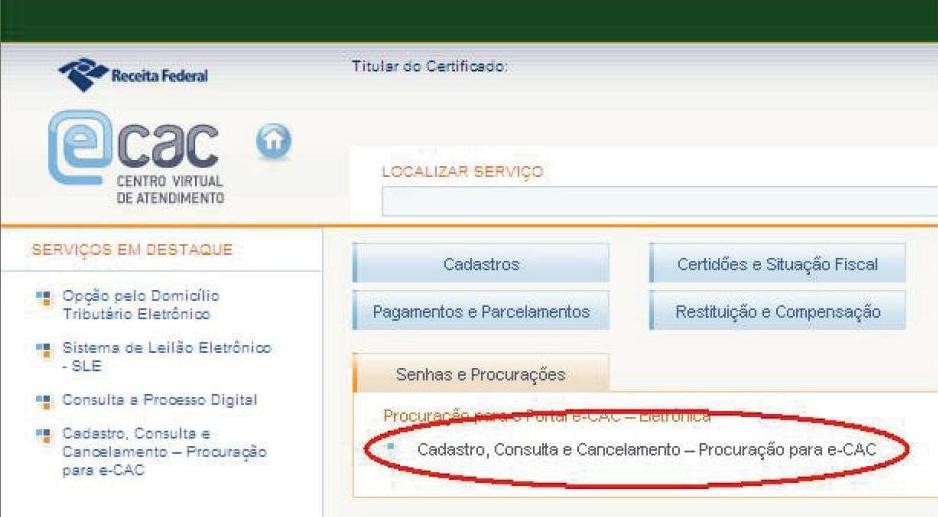The width and height of the screenshot is (938, 517).
Task: Open Certidões e Situação Fiscal category
Action: (x=777, y=263)
